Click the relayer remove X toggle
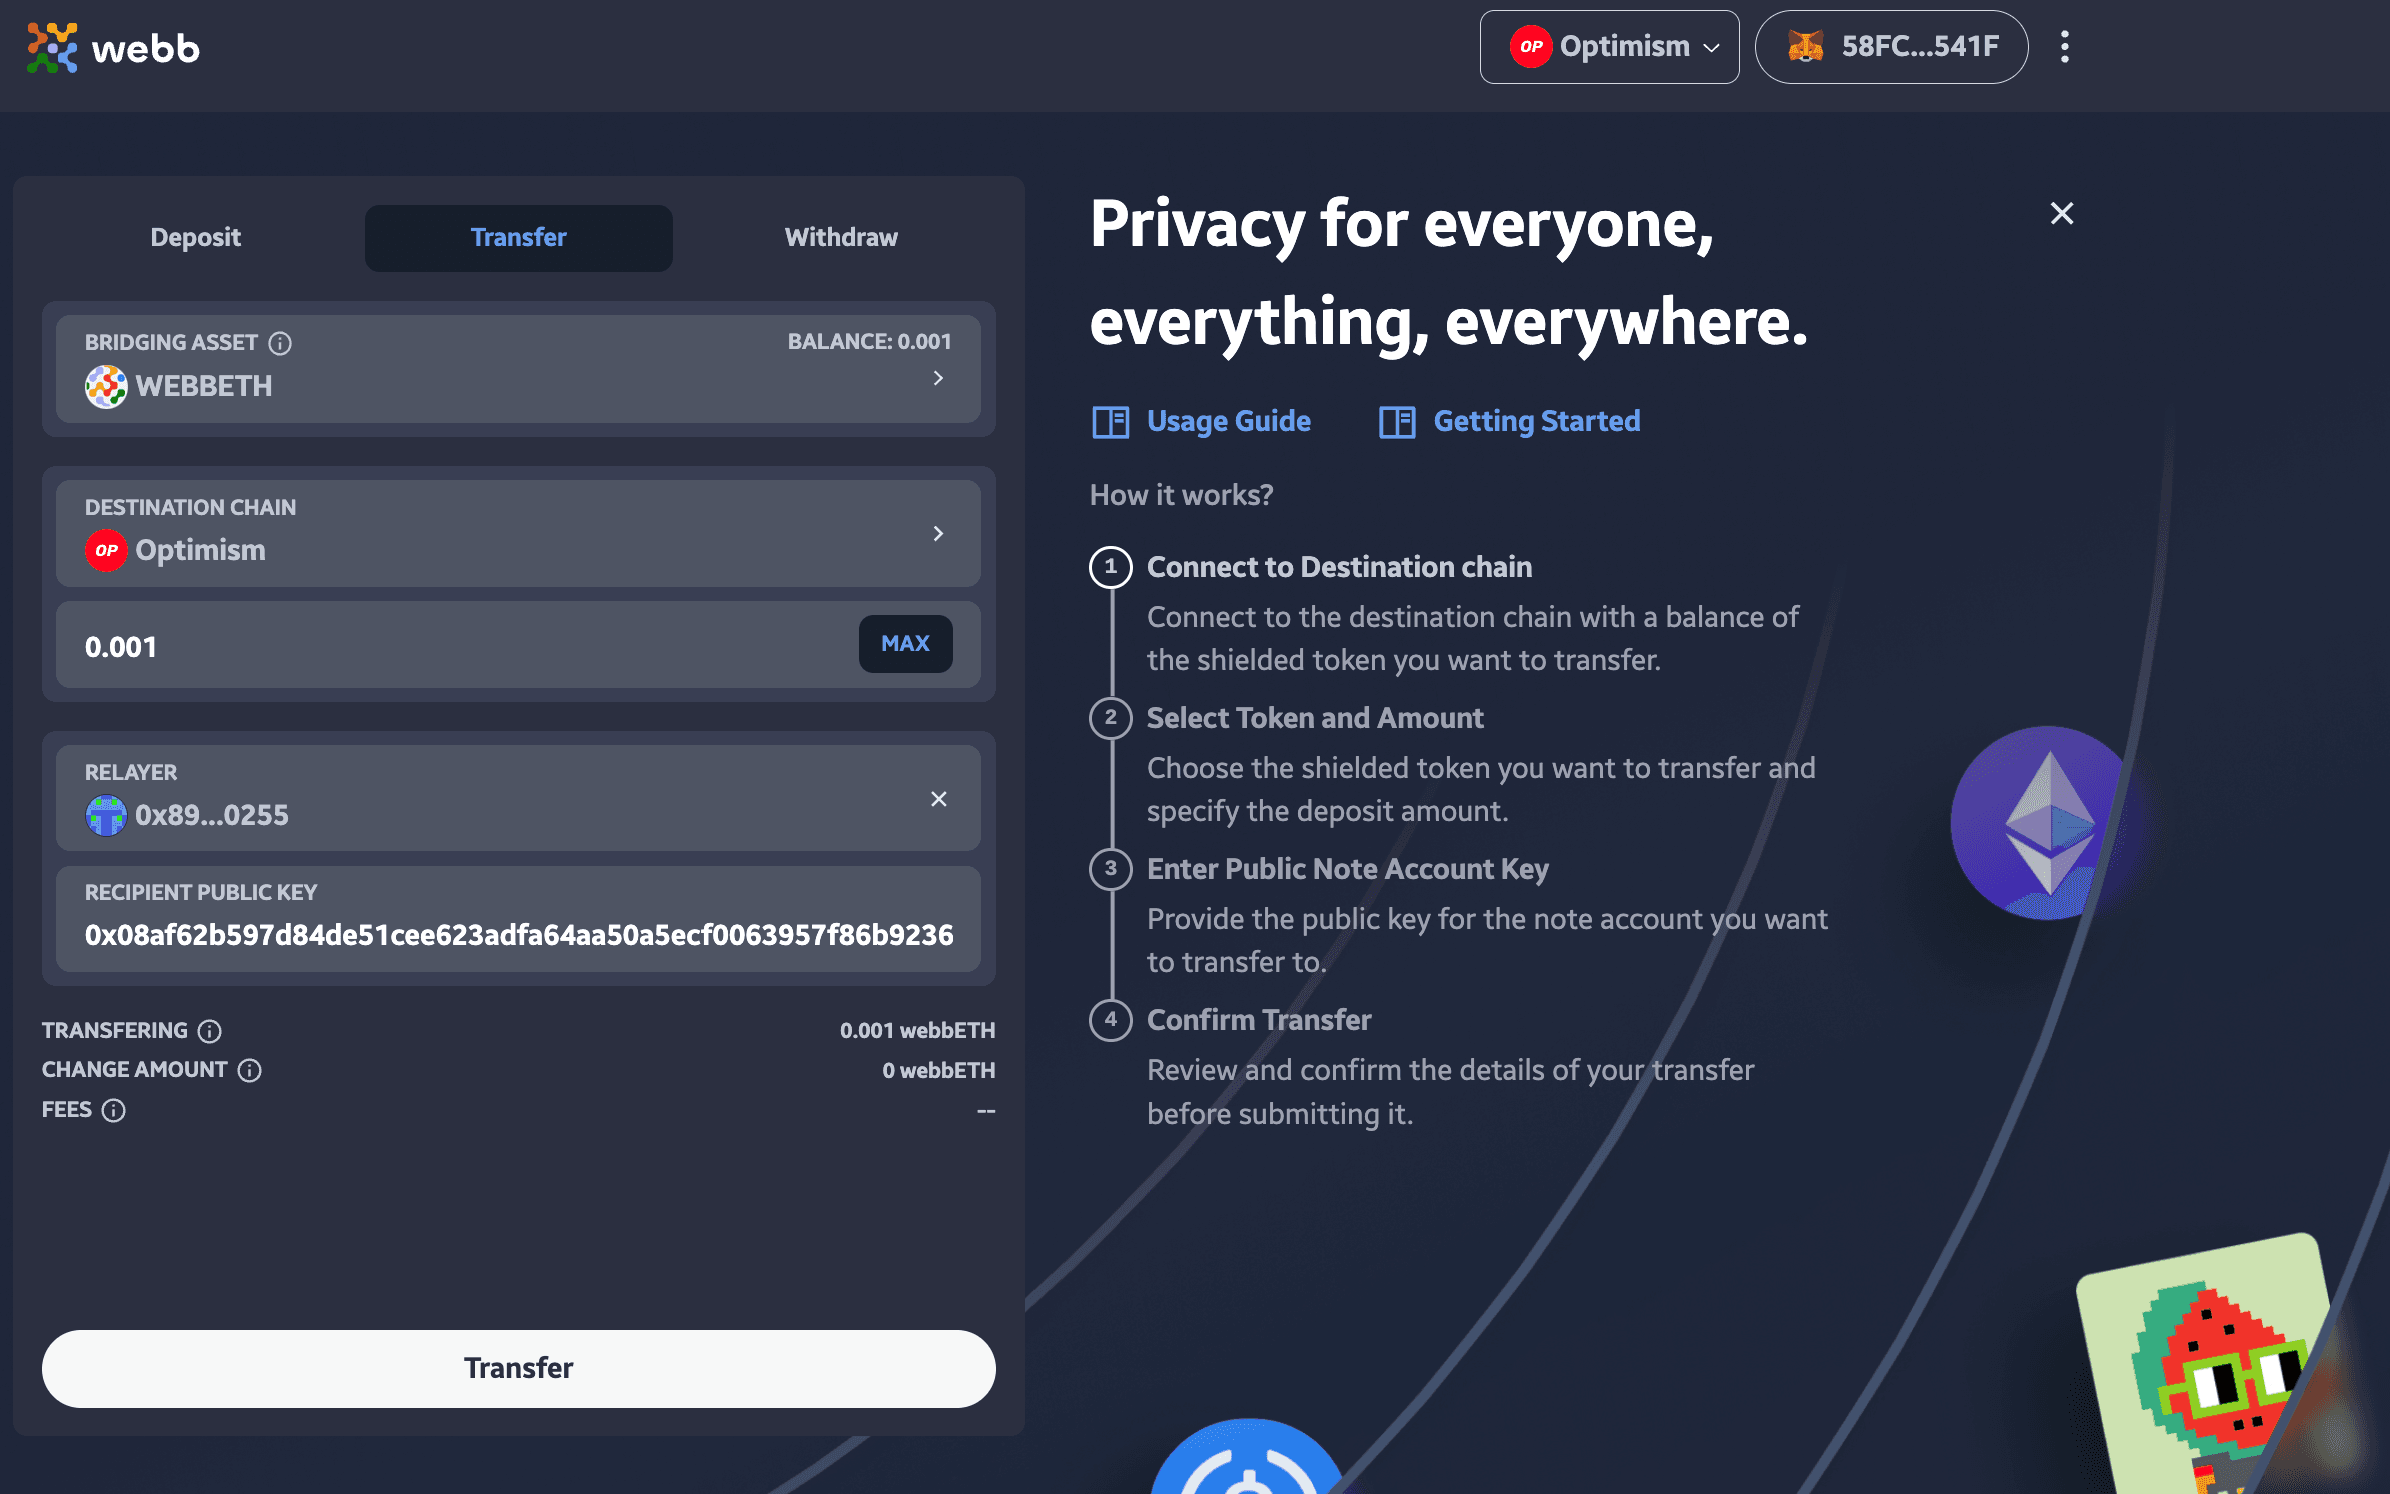The image size is (2390, 1494). click(x=939, y=799)
